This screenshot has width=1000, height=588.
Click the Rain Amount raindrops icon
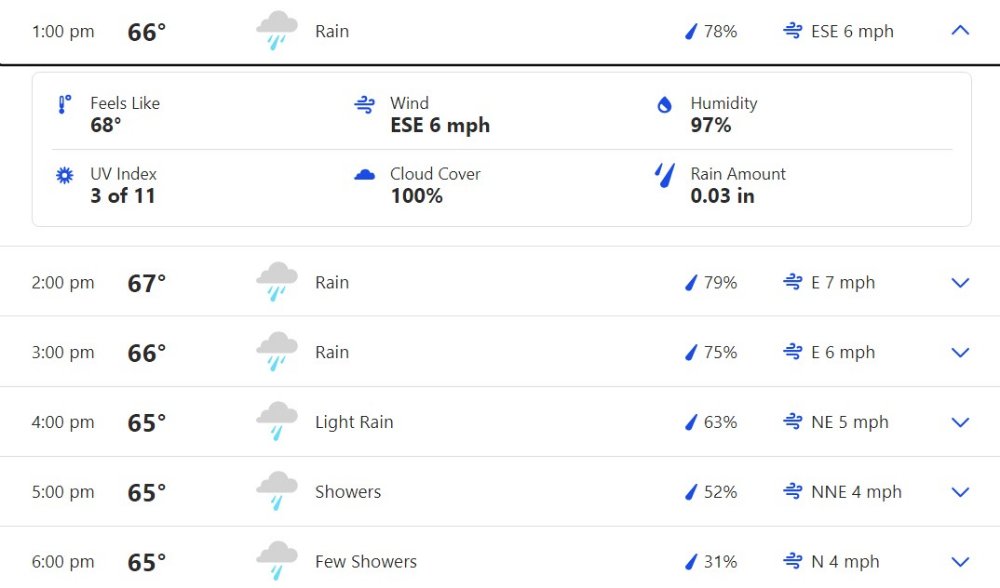[665, 175]
